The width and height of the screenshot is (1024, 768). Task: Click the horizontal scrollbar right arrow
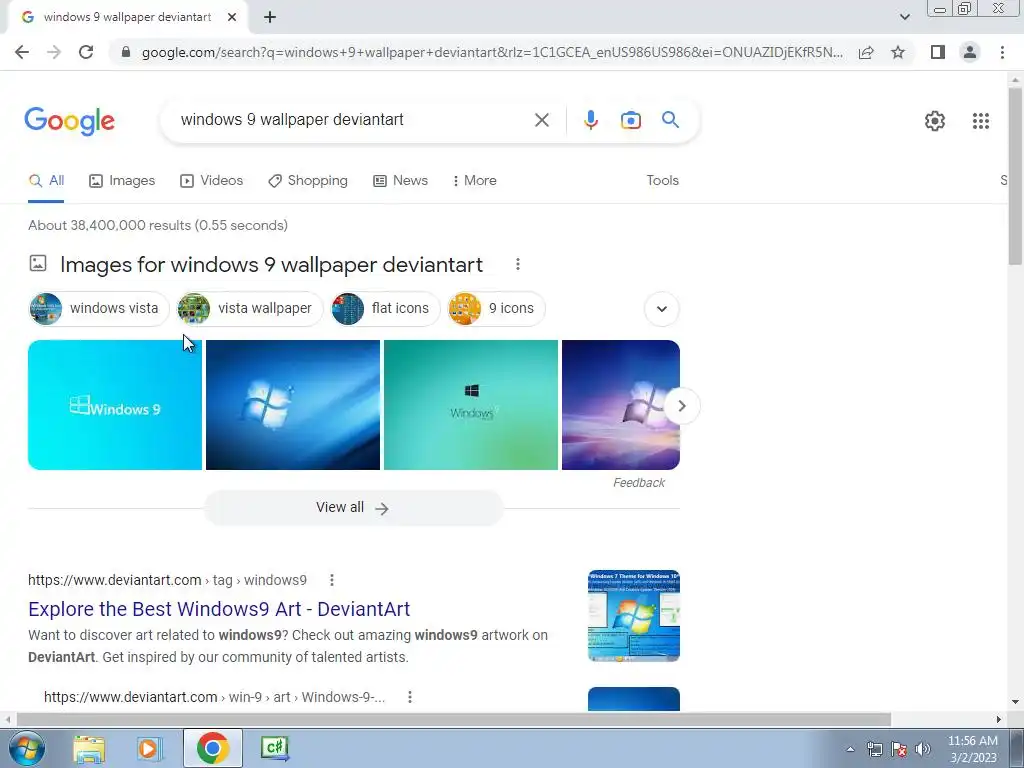tap(999, 719)
